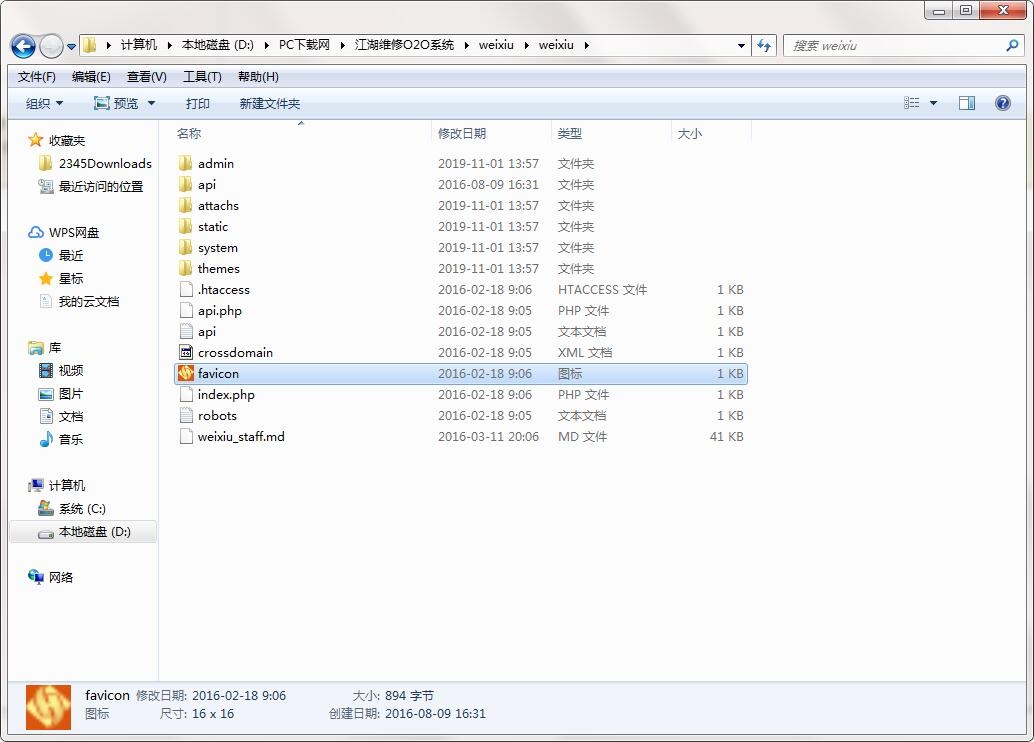Open the recent pages history dropdown
This screenshot has height=742, width=1034.
pos(71,47)
